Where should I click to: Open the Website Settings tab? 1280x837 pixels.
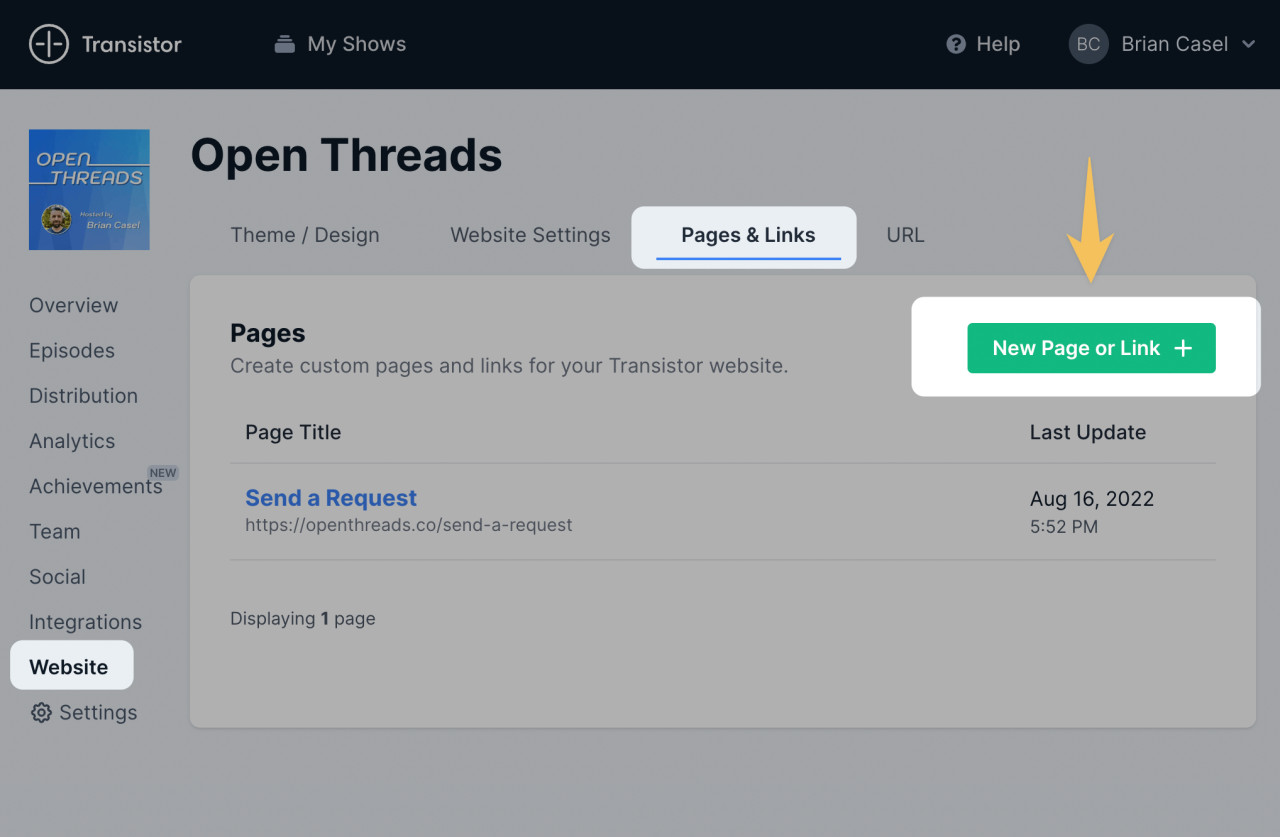pos(530,235)
